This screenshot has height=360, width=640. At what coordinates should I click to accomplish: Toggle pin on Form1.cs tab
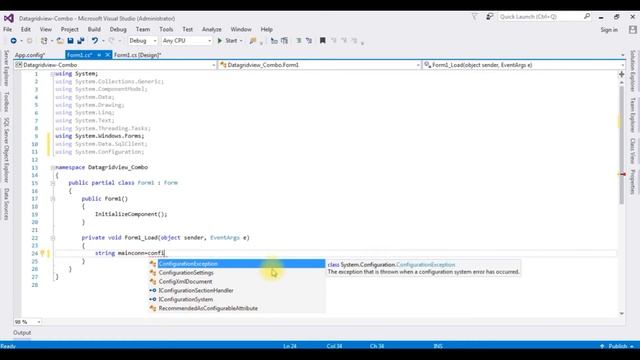[99, 55]
